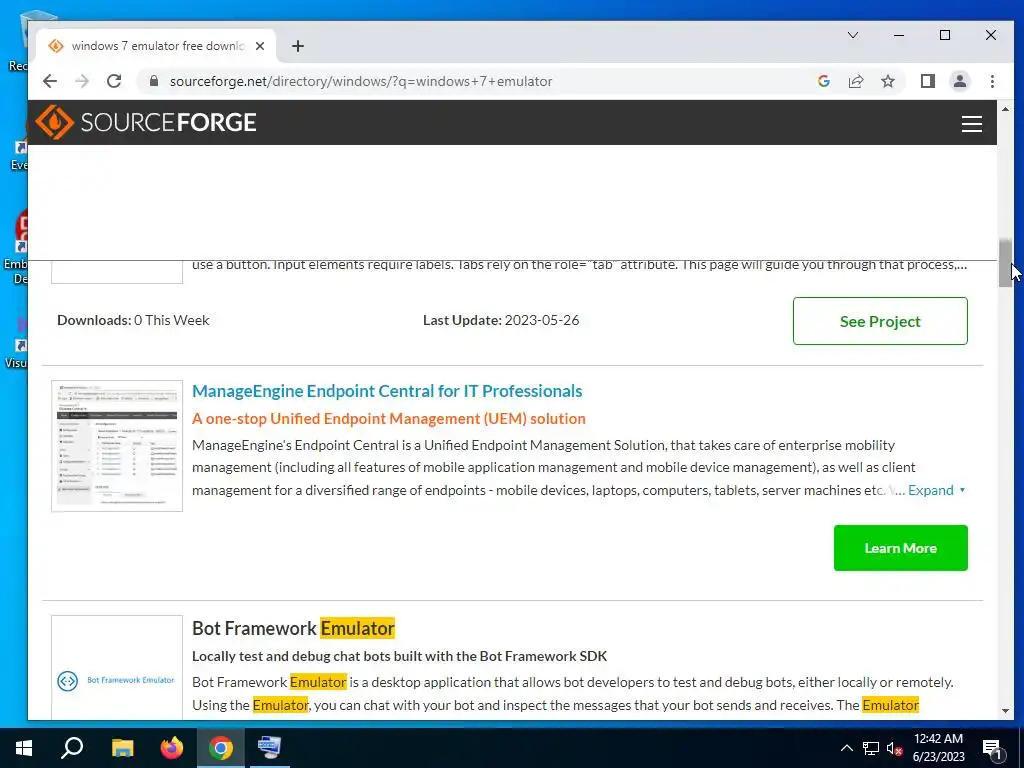Click the Bot Framework Emulator logo thumbnail

(x=117, y=667)
